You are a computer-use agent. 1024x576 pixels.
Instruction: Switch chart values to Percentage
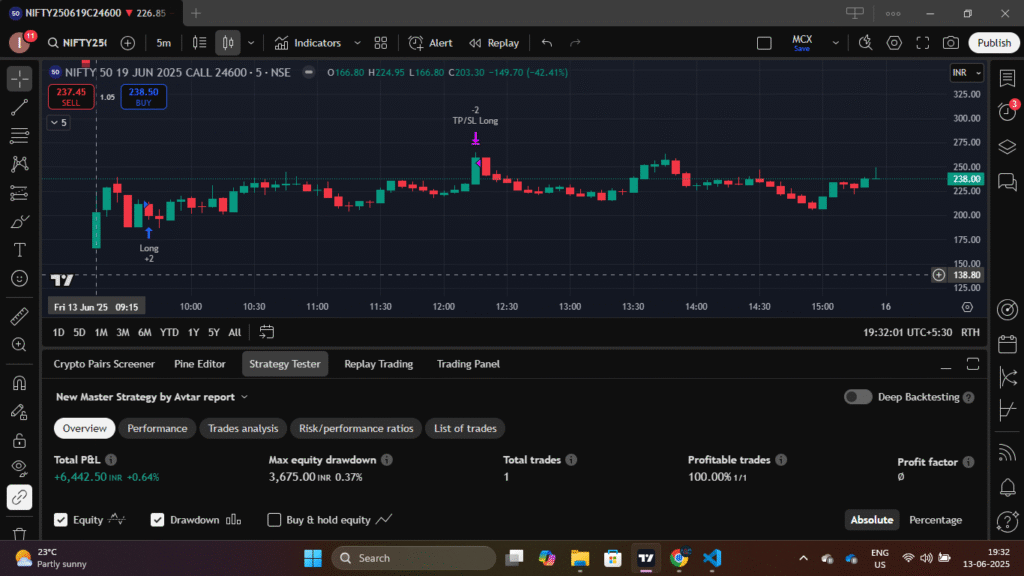935,520
